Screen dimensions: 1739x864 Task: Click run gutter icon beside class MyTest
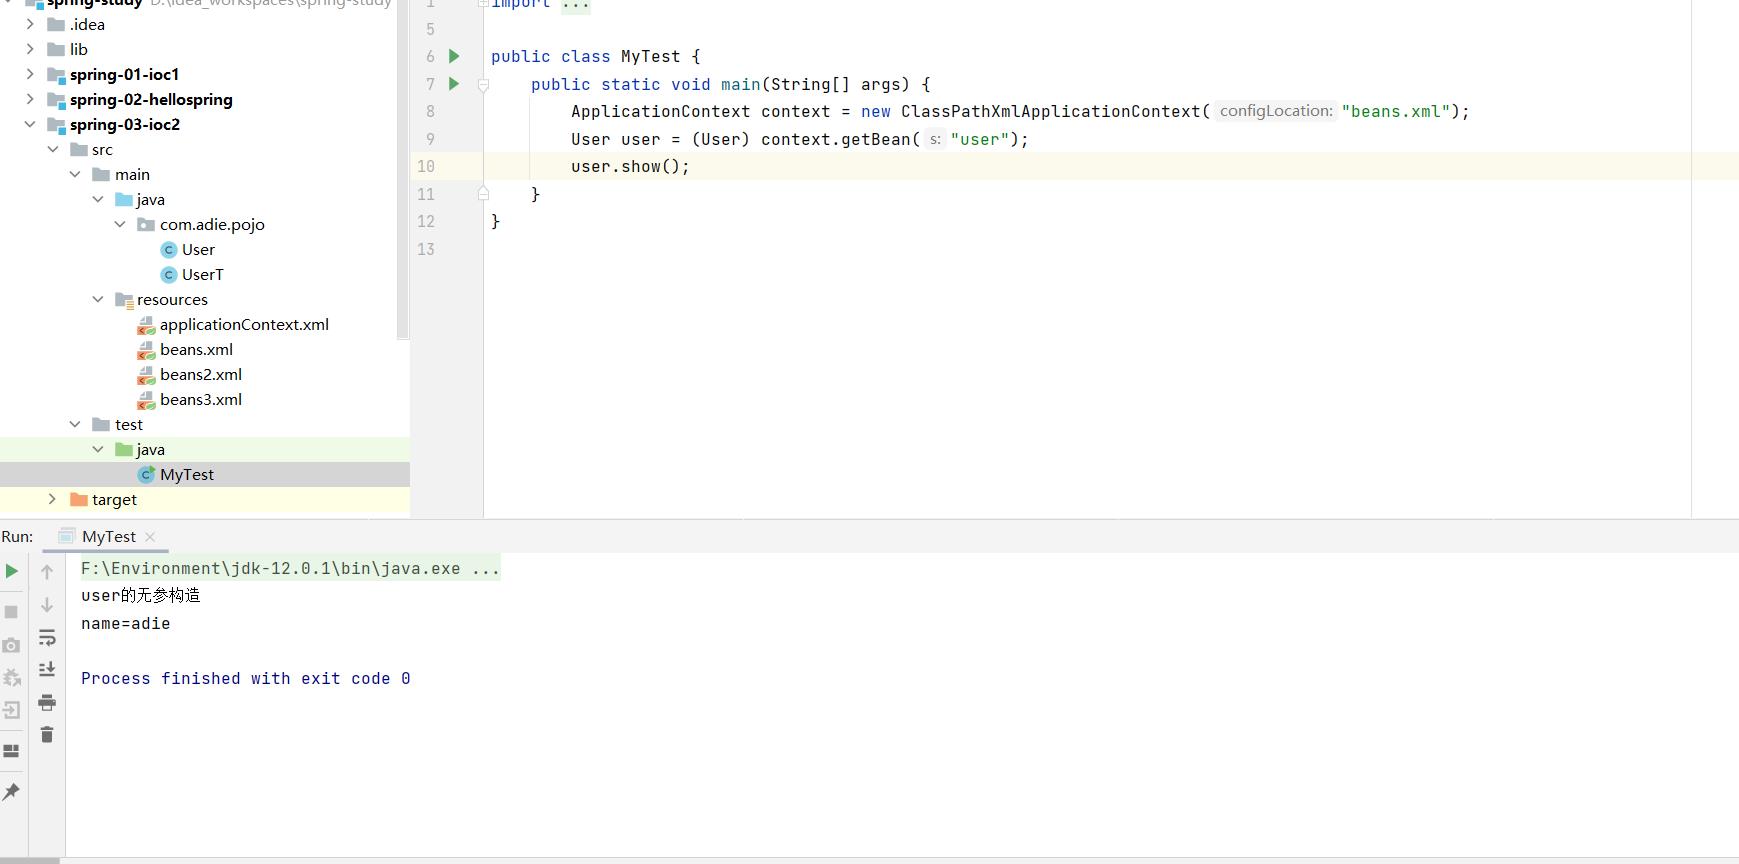pos(454,56)
